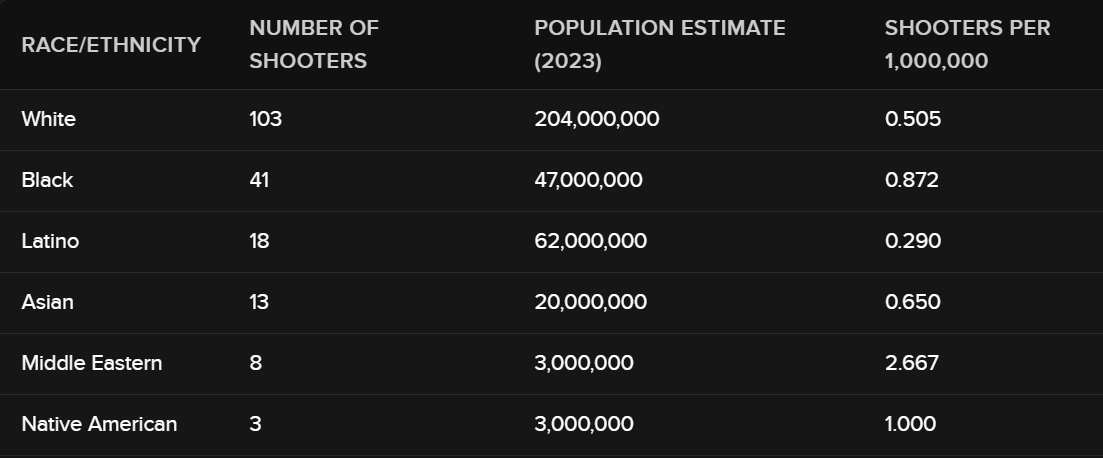Select the shooter count cell showing 41
The height and width of the screenshot is (458, 1103).
259,181
